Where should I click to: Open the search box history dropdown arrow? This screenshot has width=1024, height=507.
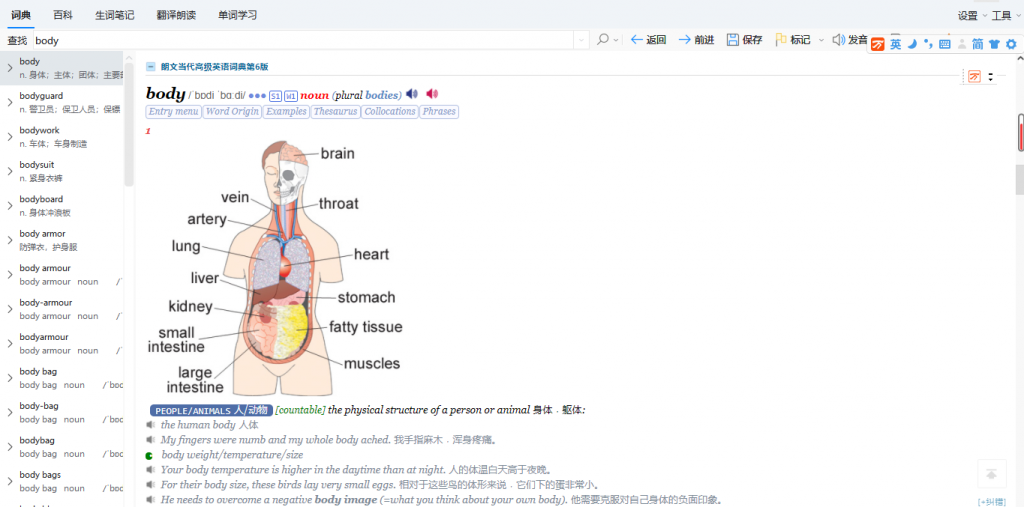click(581, 41)
